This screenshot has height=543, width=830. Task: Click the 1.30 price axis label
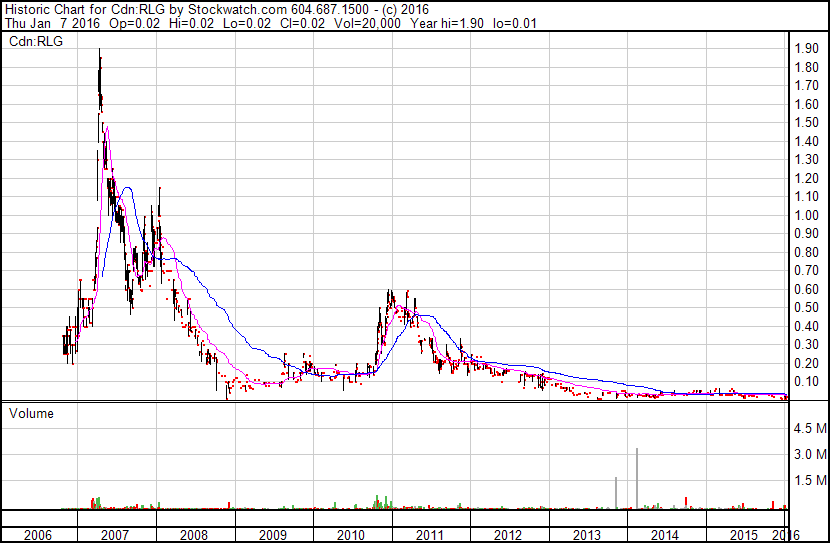(x=807, y=159)
